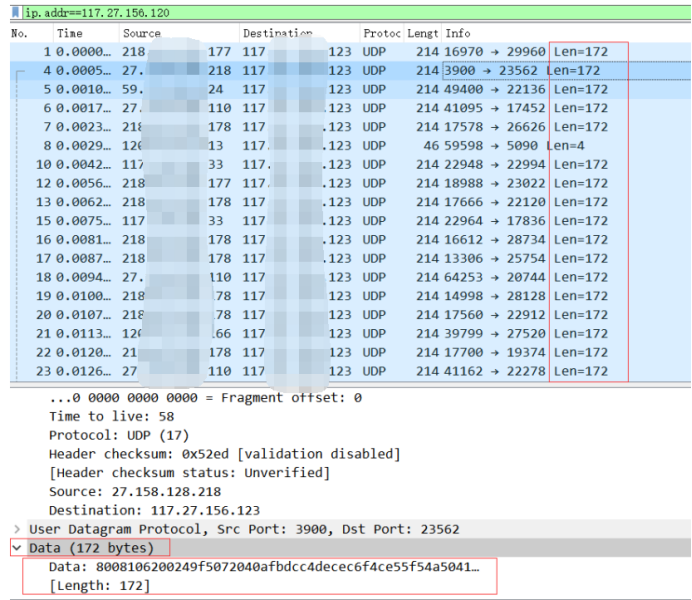Select the Destination: 117.27.156.123 field
This screenshot has width=692, height=600.
click(154, 510)
